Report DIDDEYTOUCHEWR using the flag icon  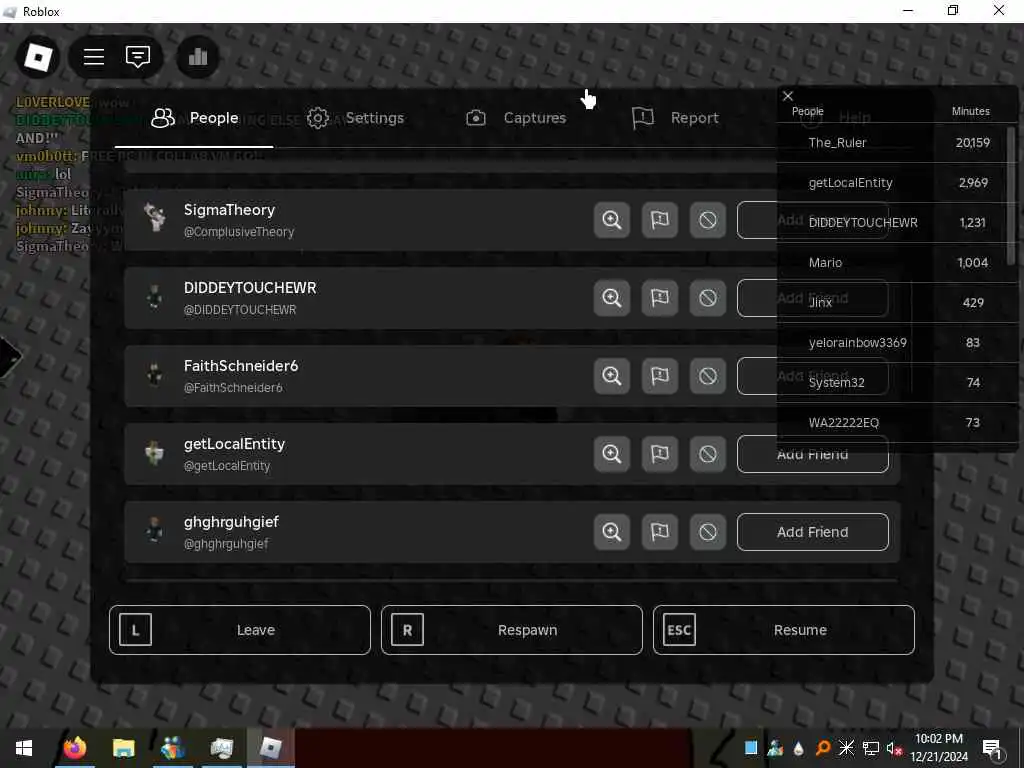click(x=660, y=298)
